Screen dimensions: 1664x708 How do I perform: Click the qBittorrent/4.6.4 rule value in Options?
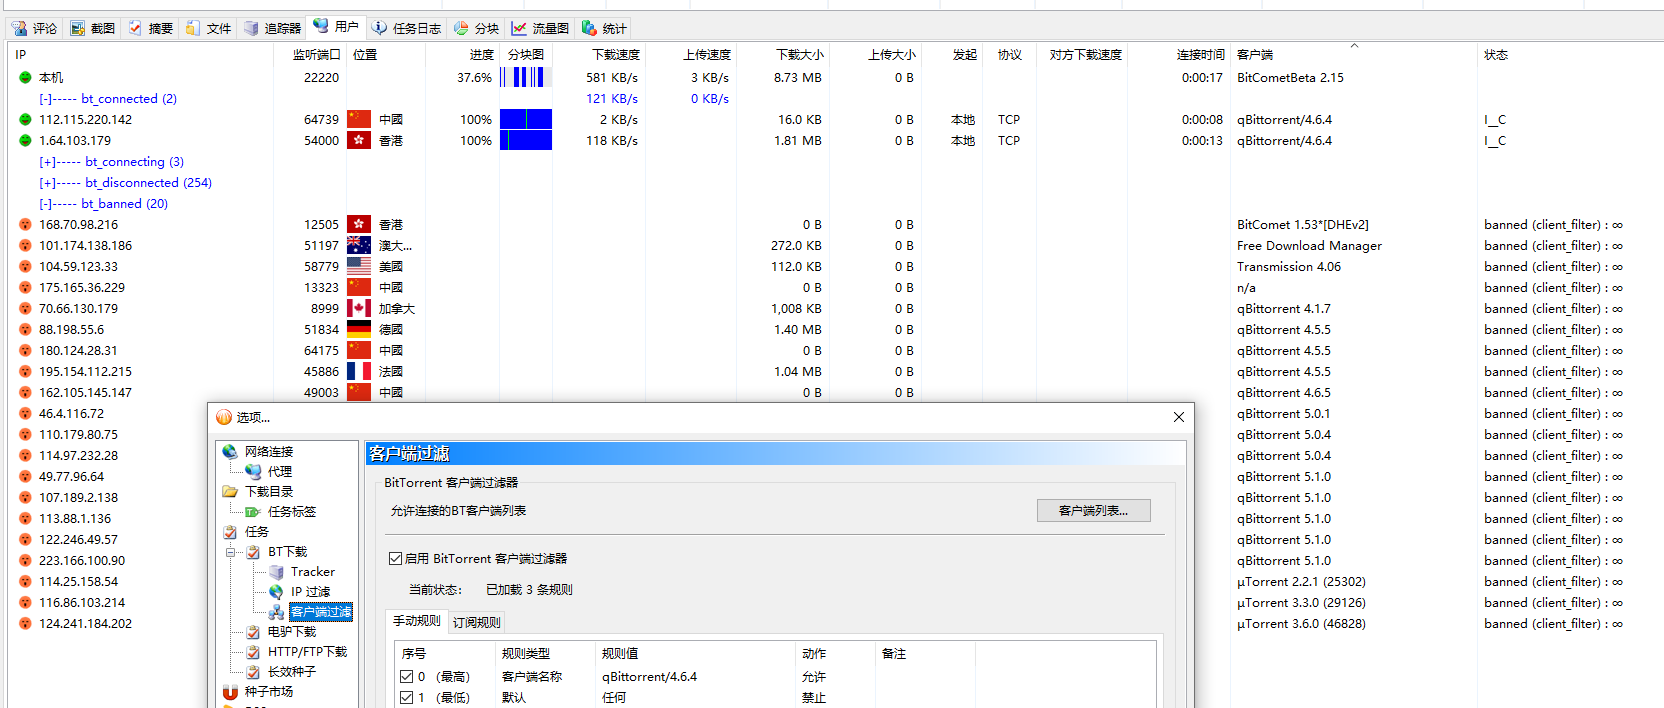point(649,676)
